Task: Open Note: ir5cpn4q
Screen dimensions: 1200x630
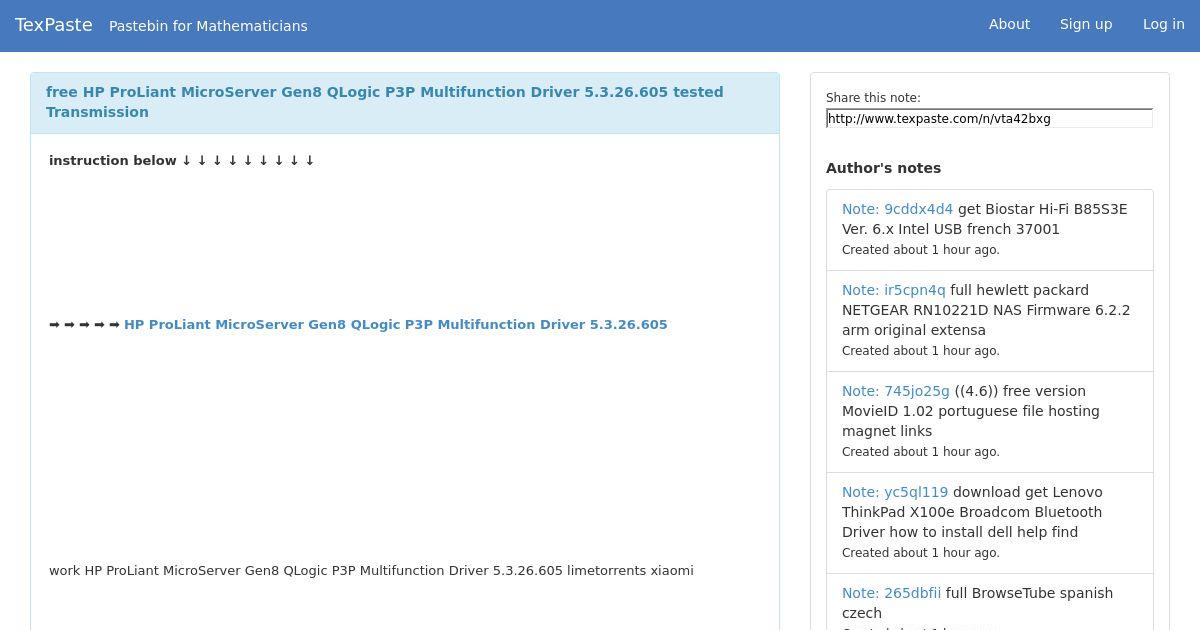Action: (894, 290)
